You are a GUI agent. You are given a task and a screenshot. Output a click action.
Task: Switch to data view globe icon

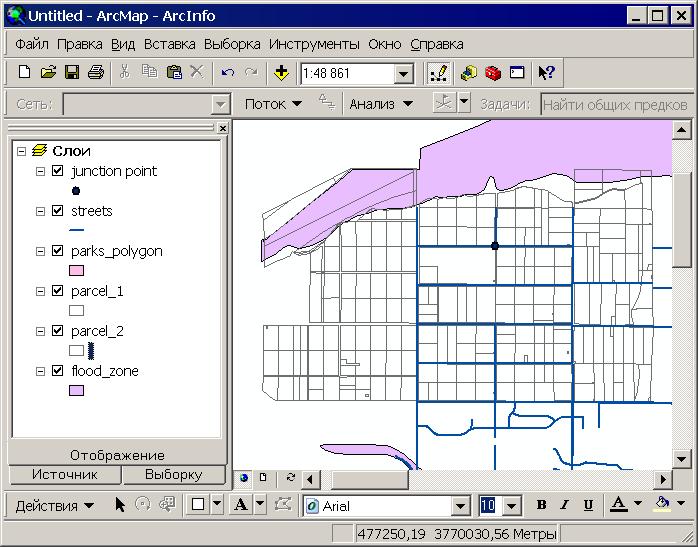click(x=243, y=478)
